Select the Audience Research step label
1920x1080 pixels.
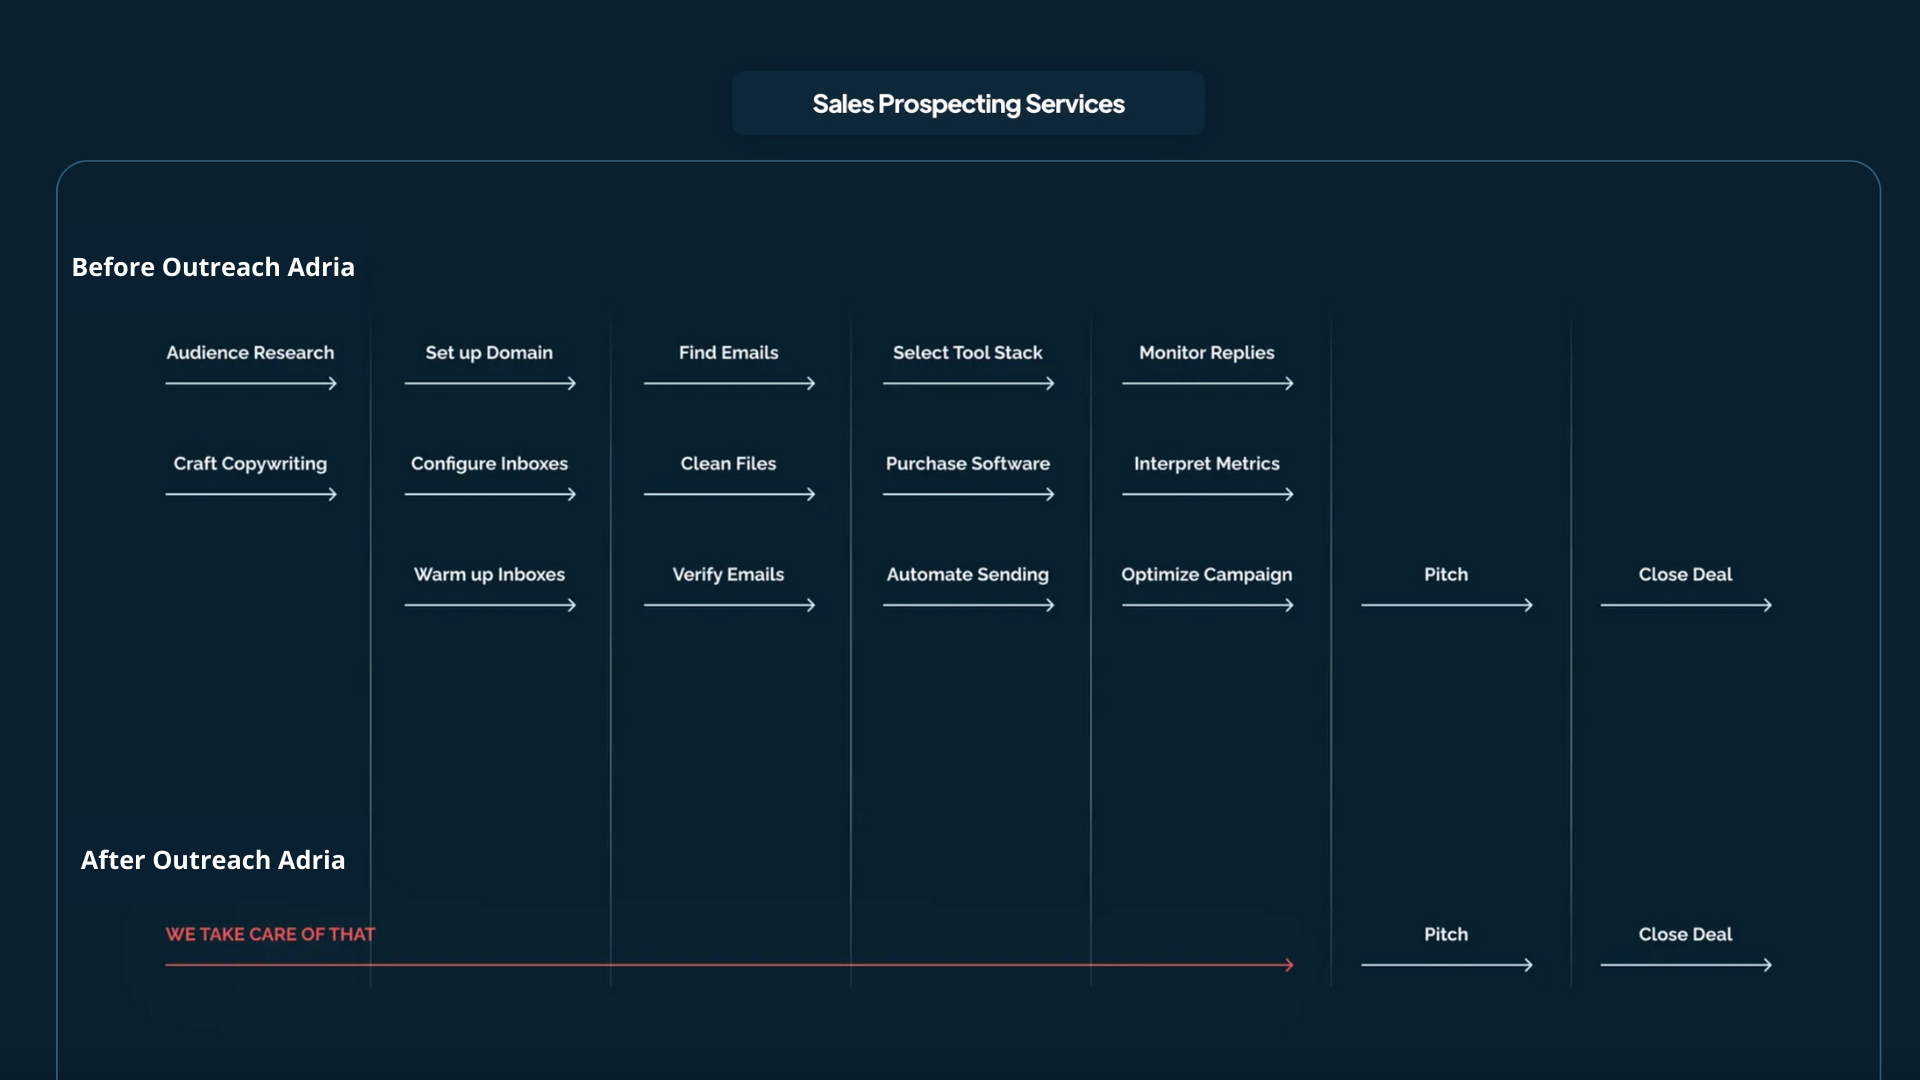coord(250,353)
